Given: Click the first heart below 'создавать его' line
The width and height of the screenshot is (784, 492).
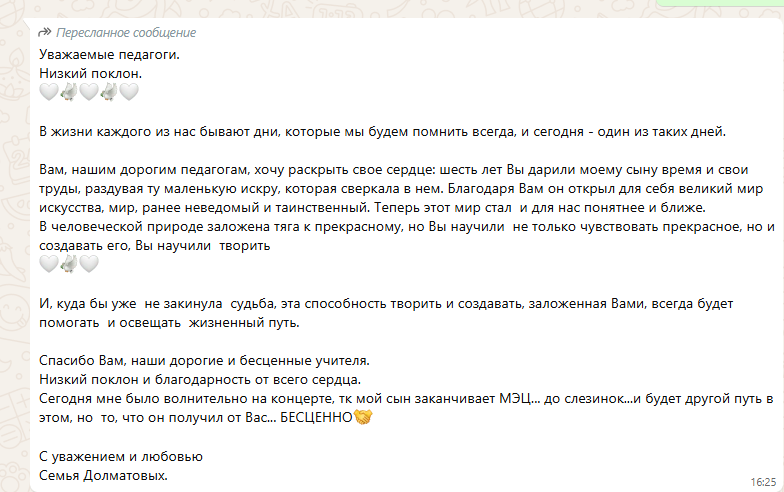Looking at the screenshot, I should 49,264.
